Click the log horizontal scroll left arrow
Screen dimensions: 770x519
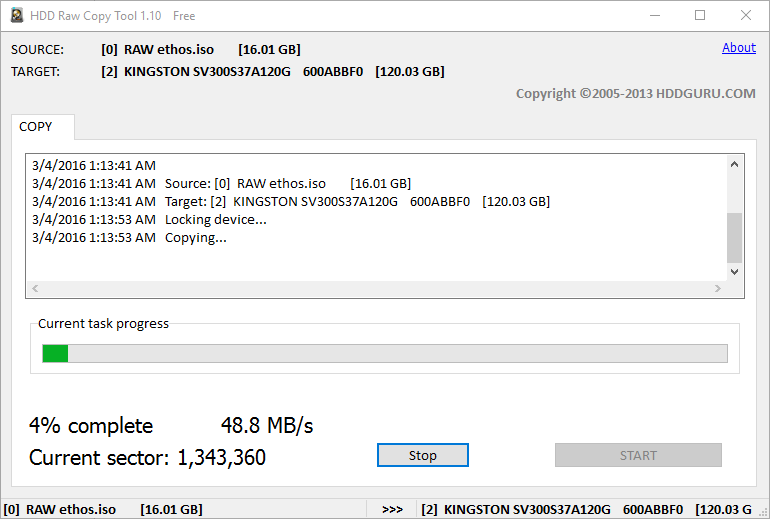(35, 288)
